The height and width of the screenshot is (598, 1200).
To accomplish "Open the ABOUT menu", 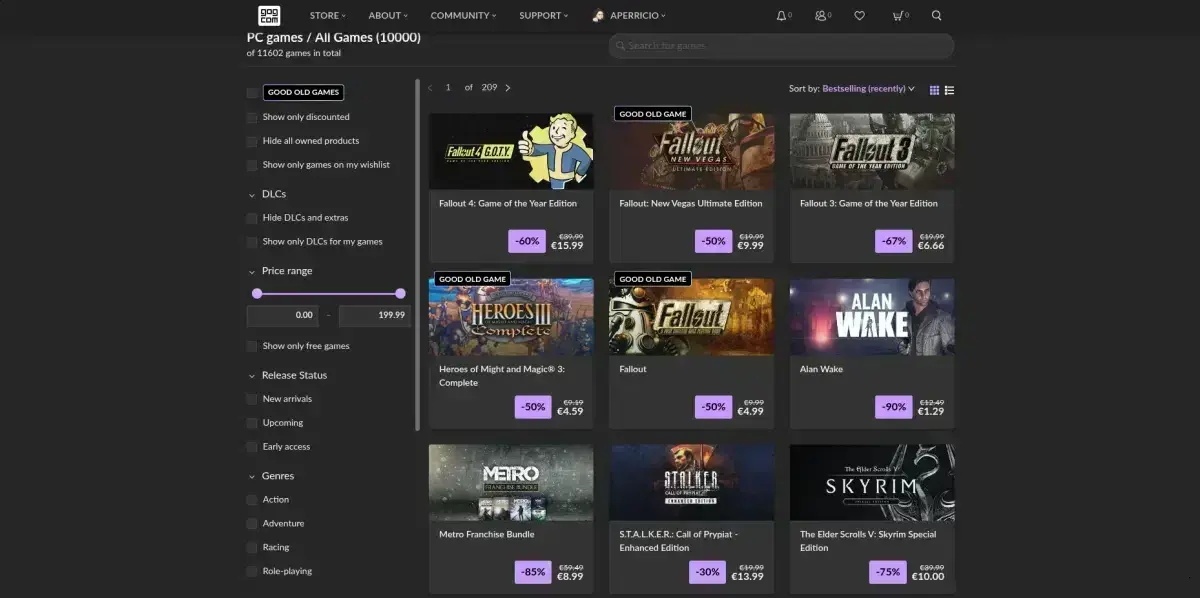I will 389,16.
